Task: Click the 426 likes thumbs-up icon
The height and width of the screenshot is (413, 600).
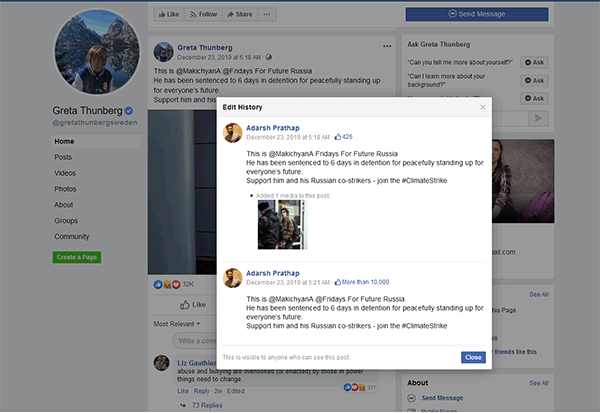Action: click(x=338, y=137)
